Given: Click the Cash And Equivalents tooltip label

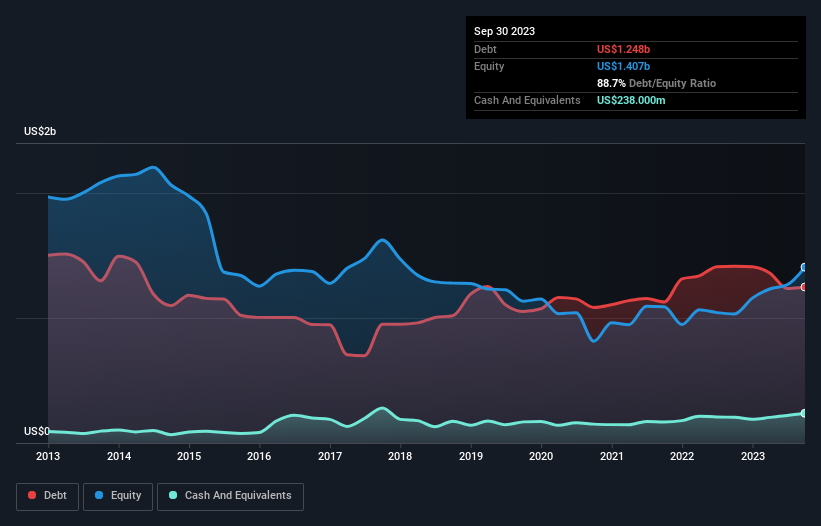Looking at the screenshot, I should pyautogui.click(x=527, y=100).
